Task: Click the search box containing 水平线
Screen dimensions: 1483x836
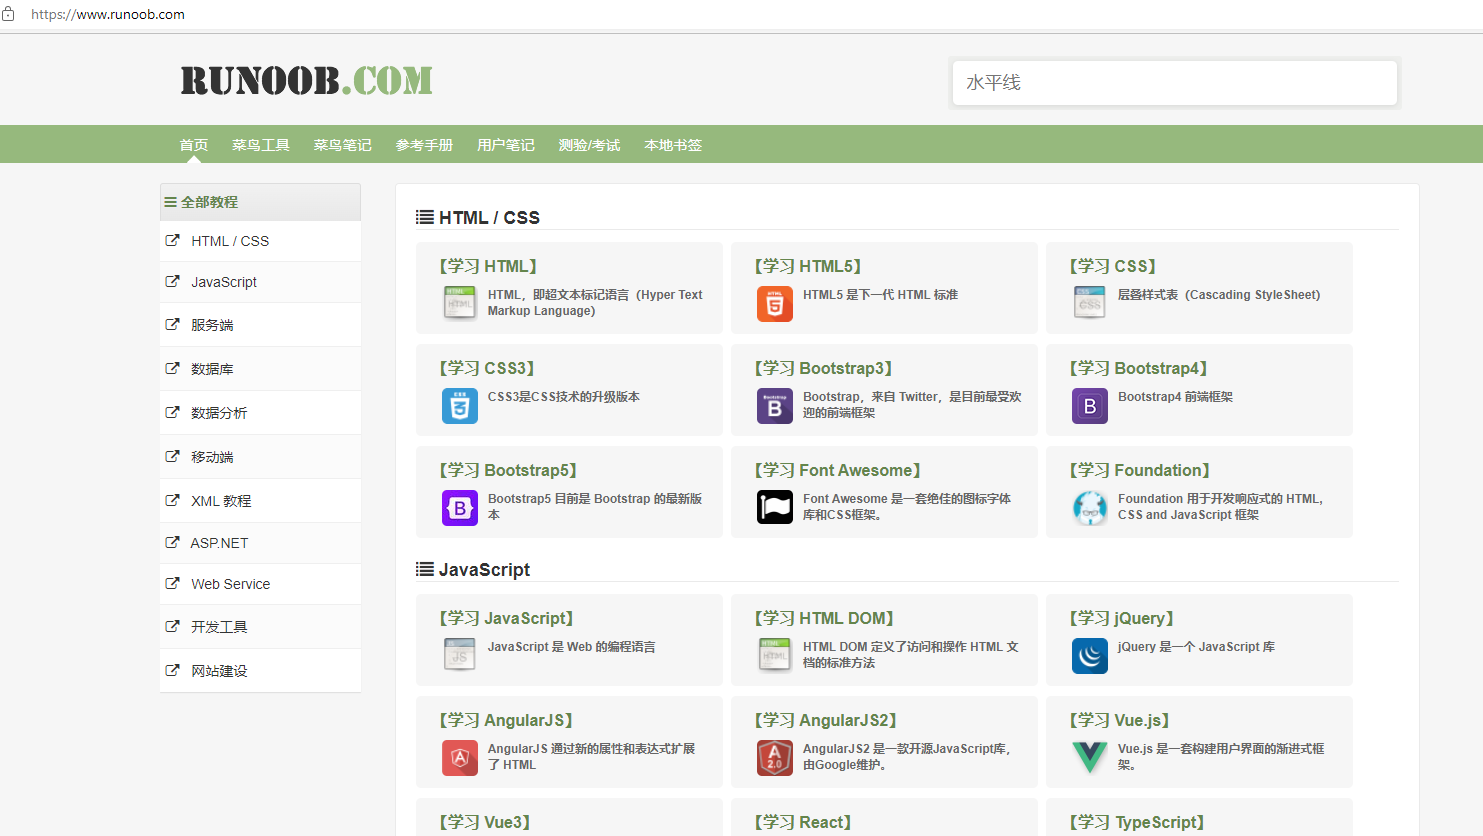Action: (1175, 83)
